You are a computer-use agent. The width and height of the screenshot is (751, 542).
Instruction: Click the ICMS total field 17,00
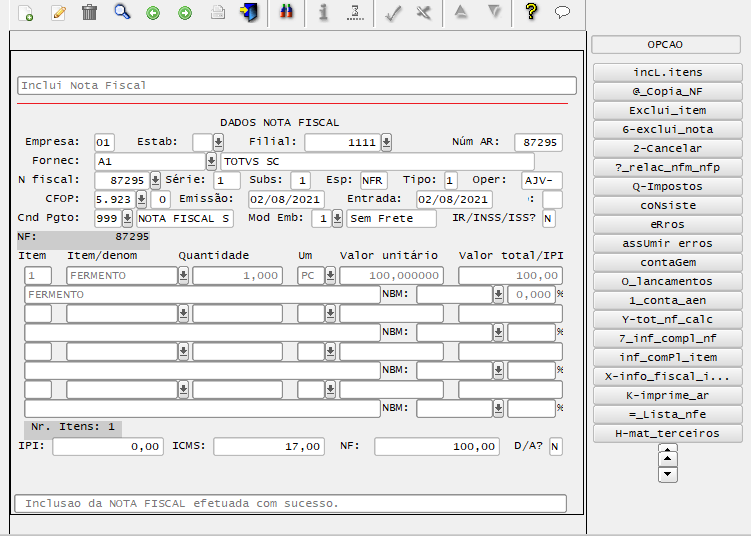[x=269, y=446]
